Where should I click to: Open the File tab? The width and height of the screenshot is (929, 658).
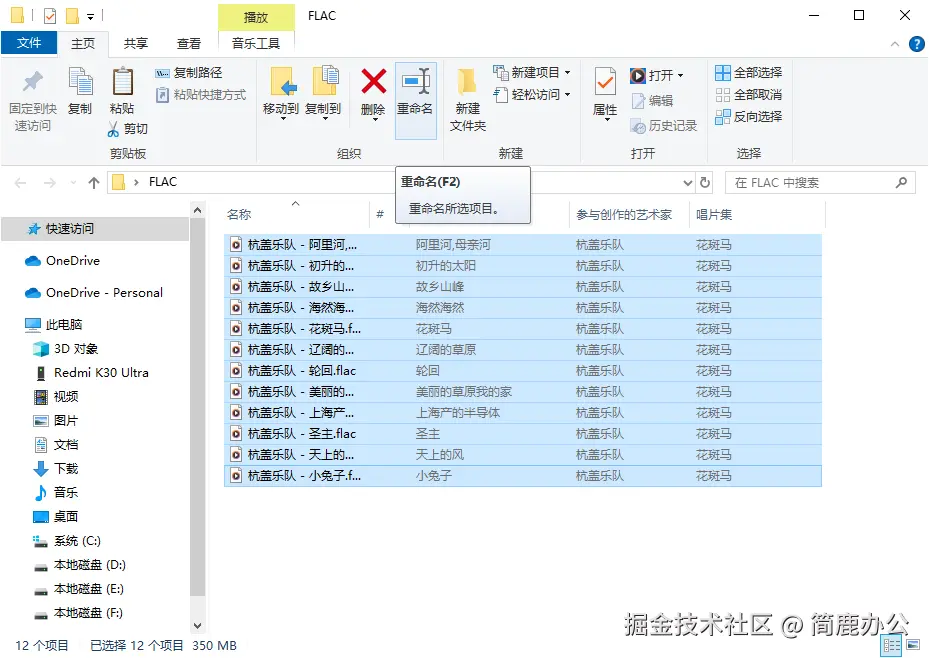tap(29, 43)
